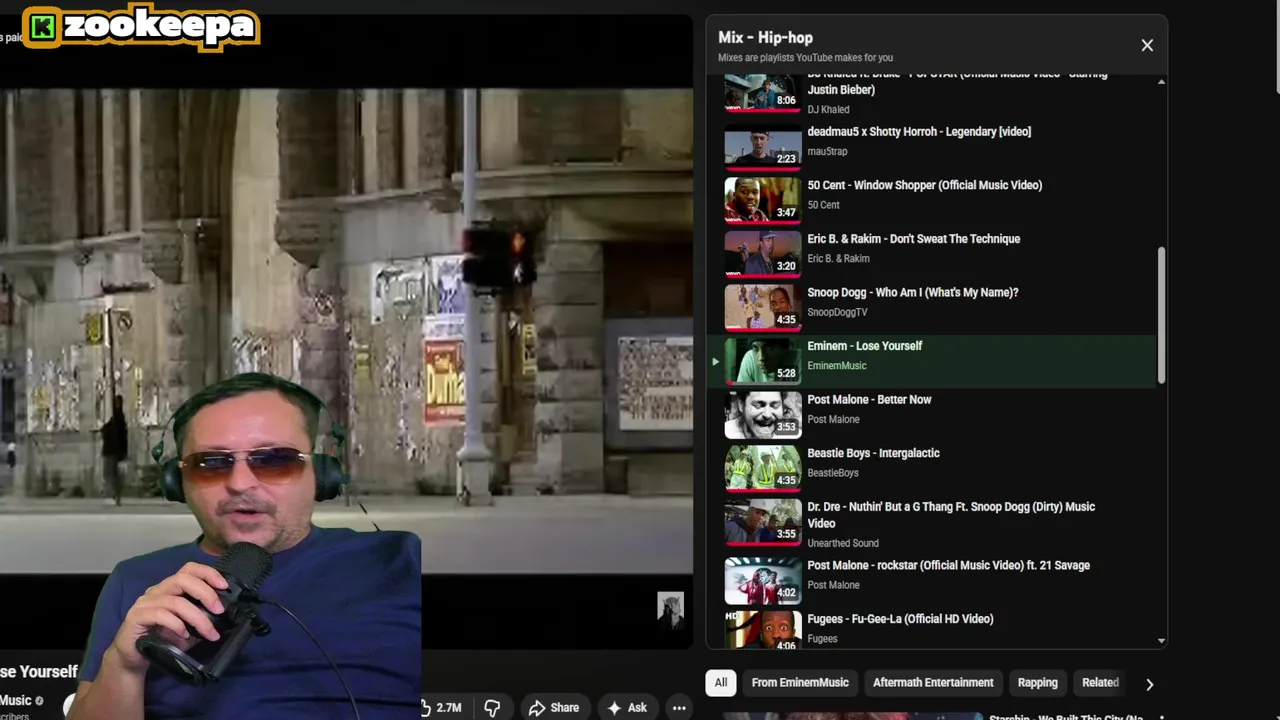
Task: Click title 'Fugees - Fu-Gee-La (Official HD Video)'
Action: click(x=900, y=619)
